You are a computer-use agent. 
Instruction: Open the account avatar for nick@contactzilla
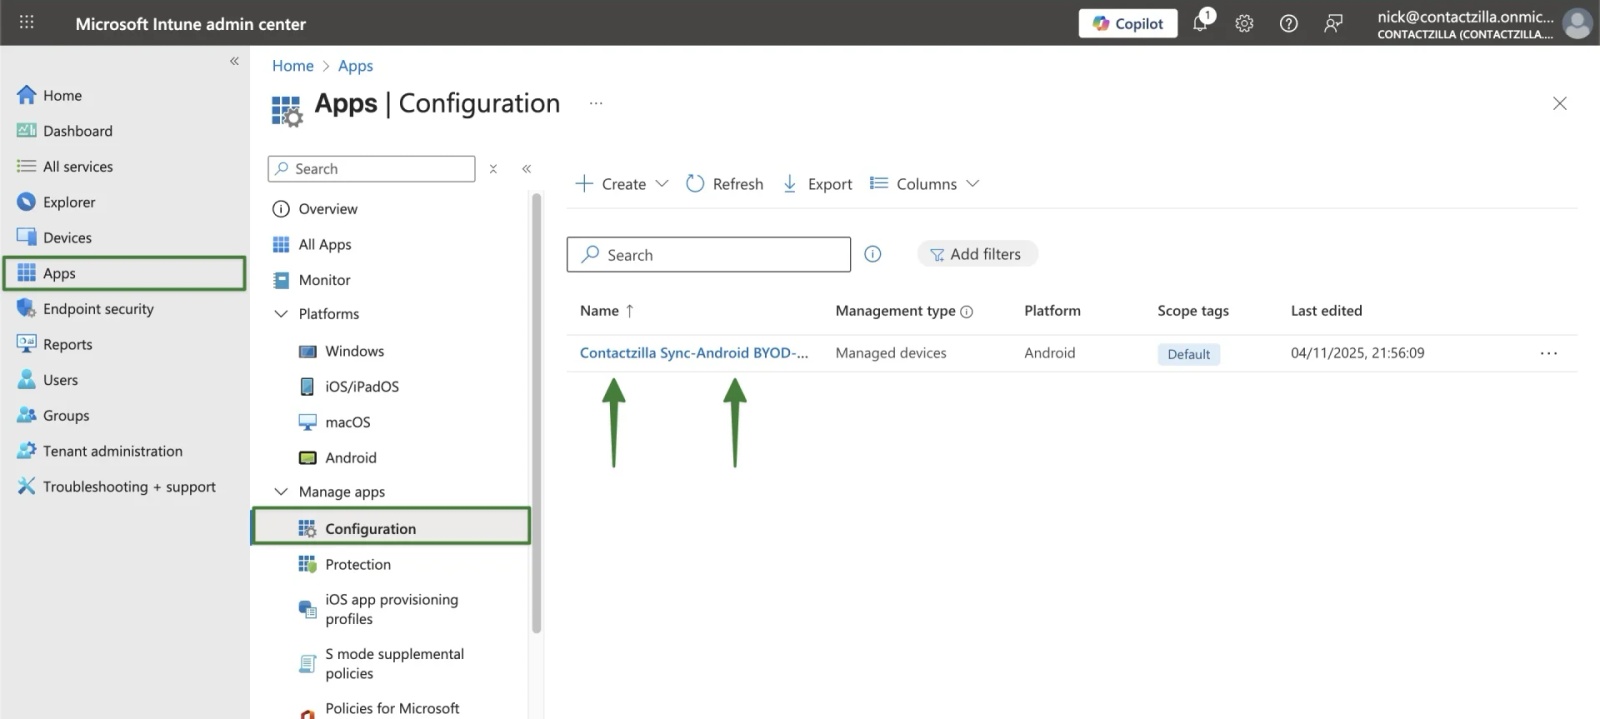[x=1577, y=23]
